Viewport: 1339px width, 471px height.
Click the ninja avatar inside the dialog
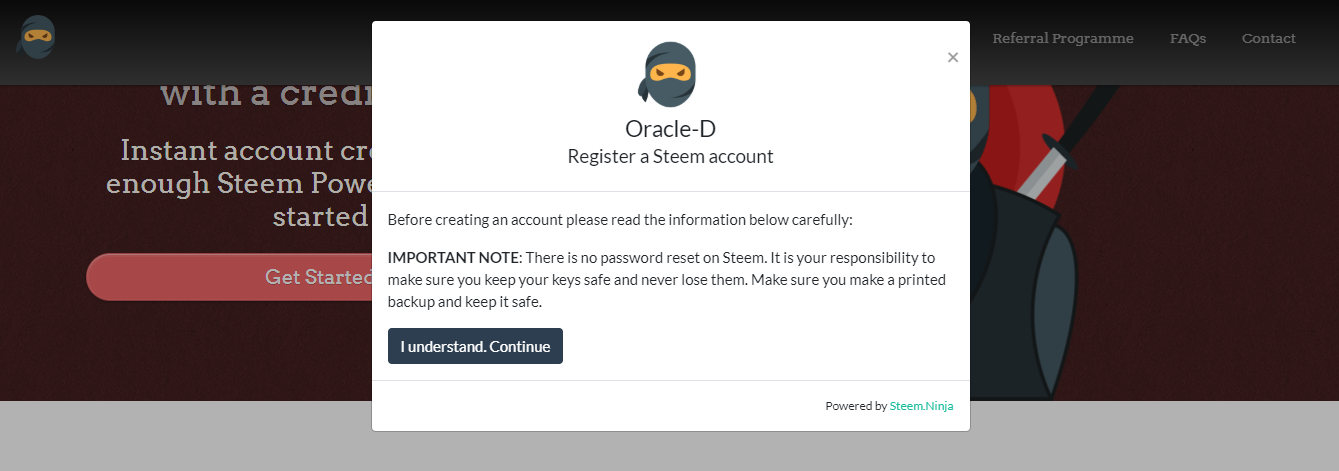[669, 73]
